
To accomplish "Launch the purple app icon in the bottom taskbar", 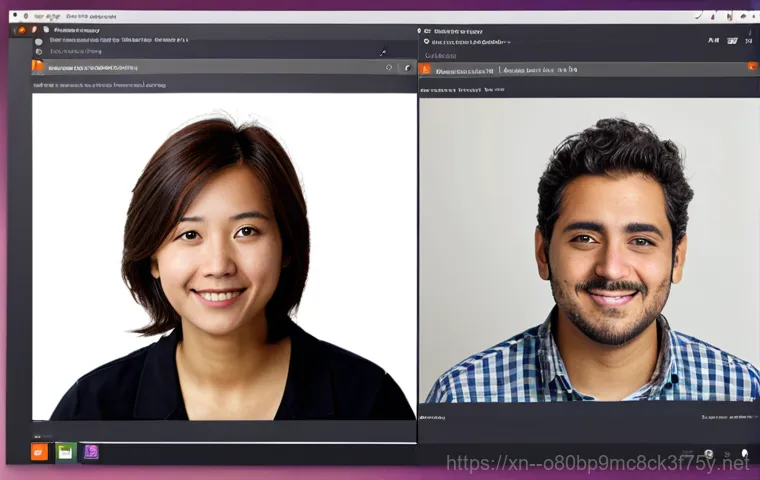I will (91, 452).
